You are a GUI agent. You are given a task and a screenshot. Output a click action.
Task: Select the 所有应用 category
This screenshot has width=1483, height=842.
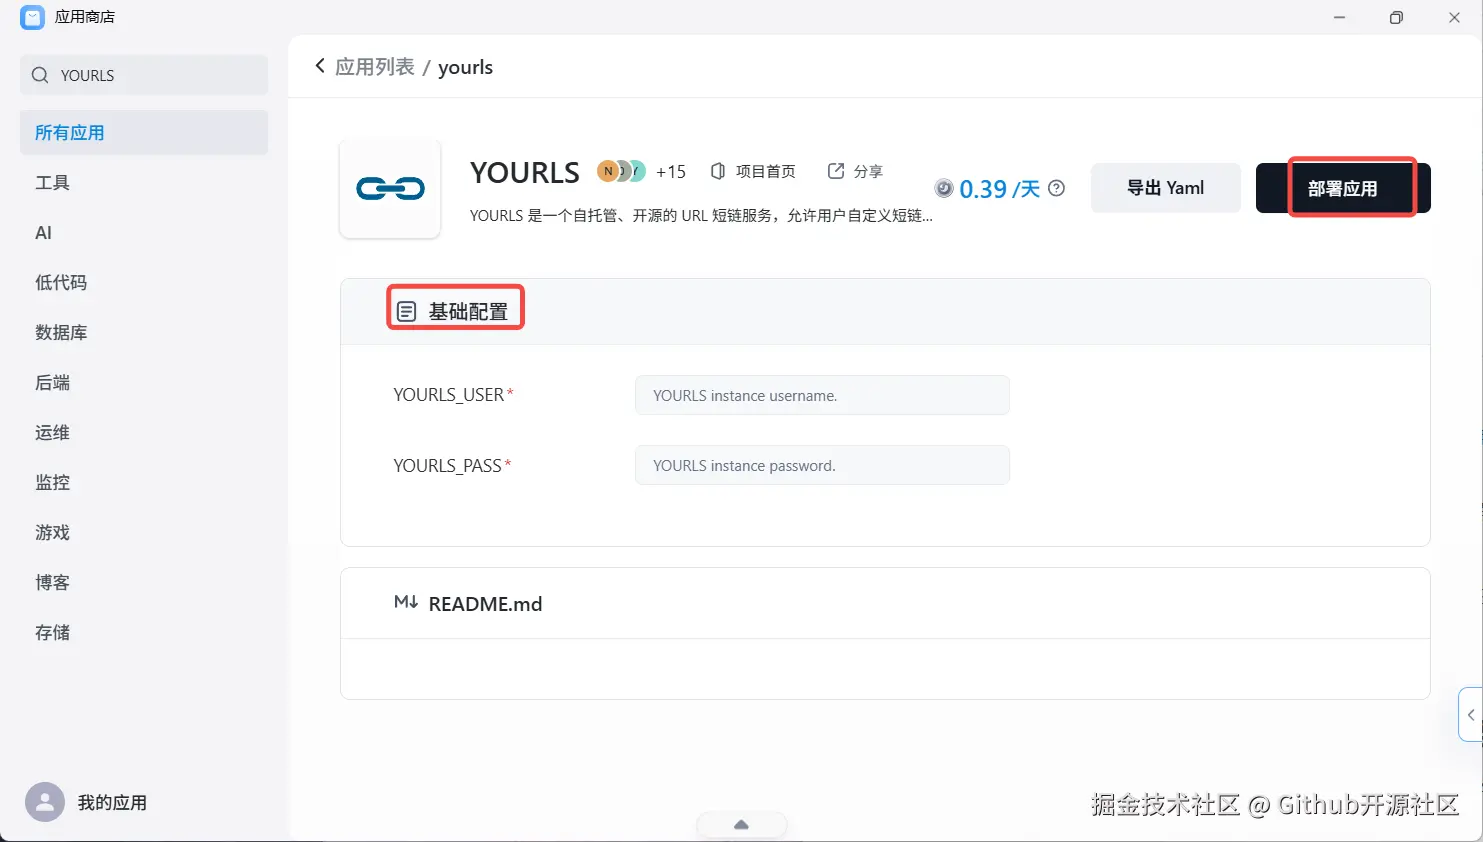tap(144, 132)
